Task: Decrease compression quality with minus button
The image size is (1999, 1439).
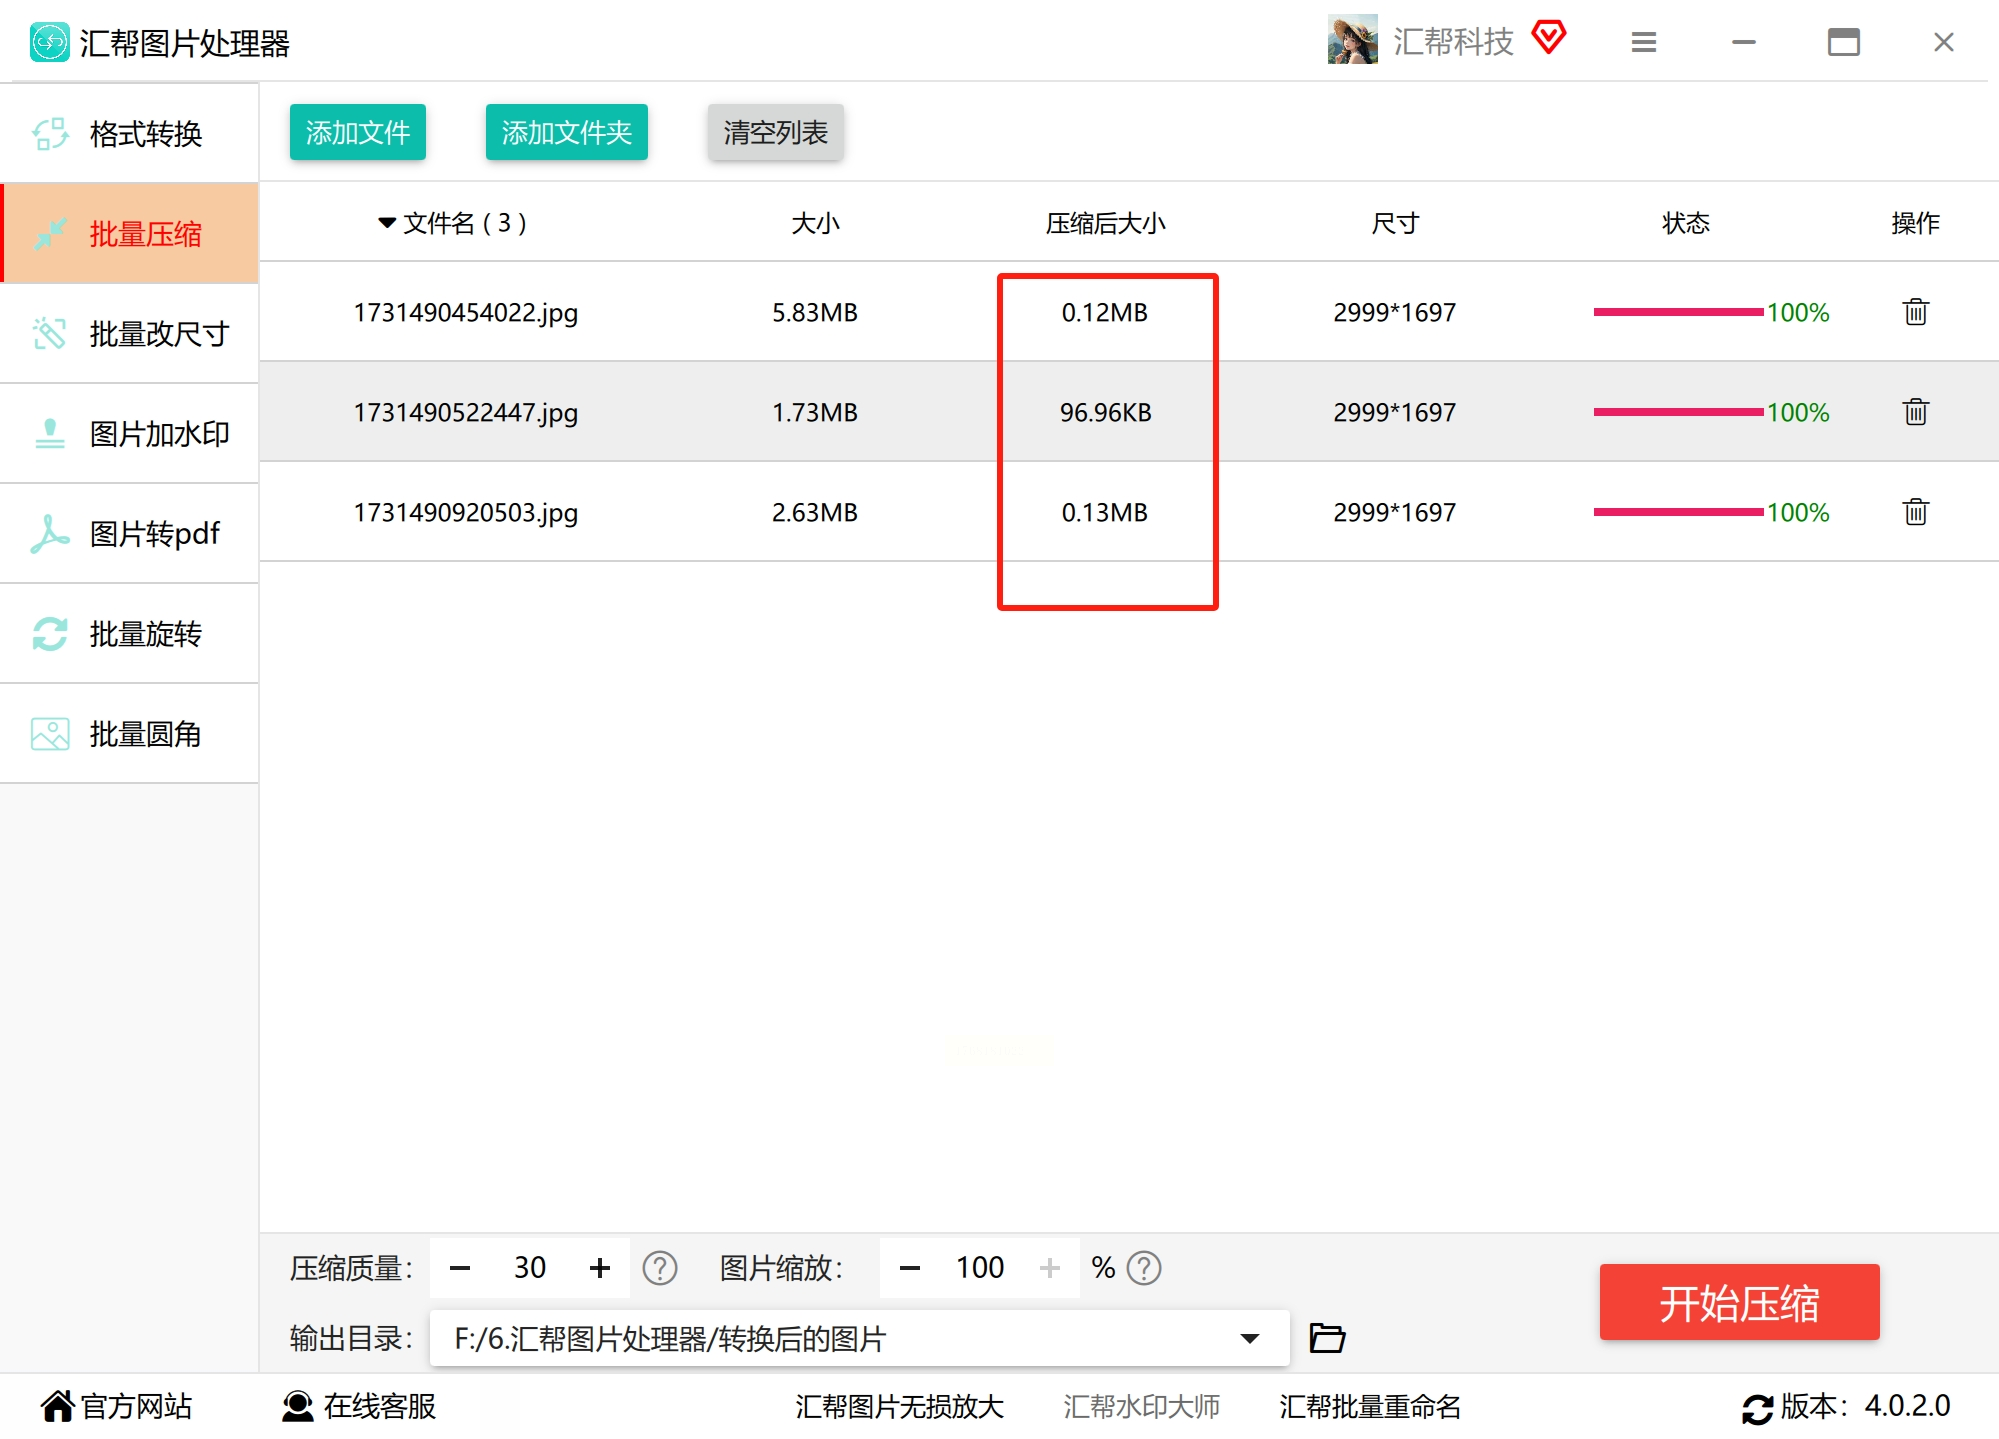Action: click(460, 1268)
